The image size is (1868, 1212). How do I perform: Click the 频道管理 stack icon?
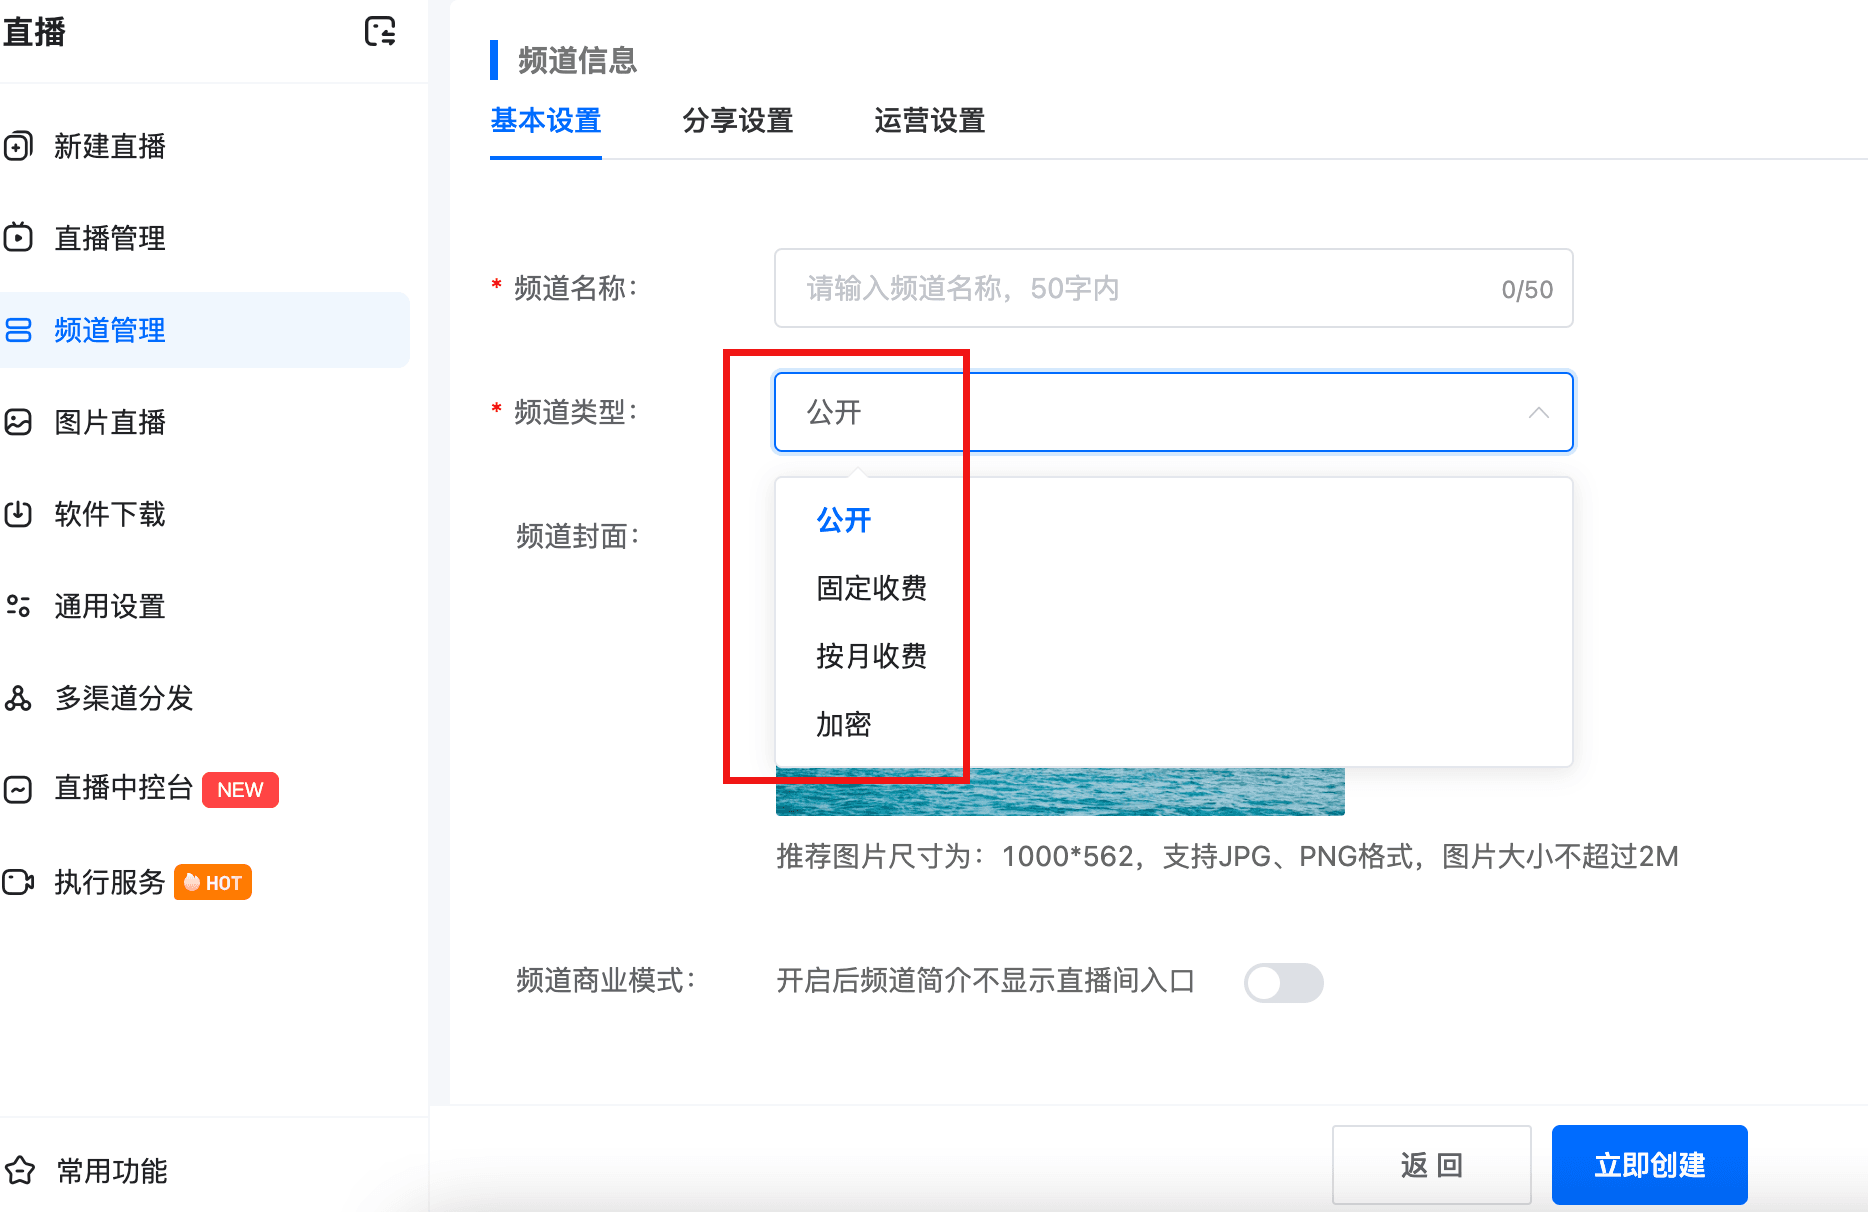tap(18, 330)
